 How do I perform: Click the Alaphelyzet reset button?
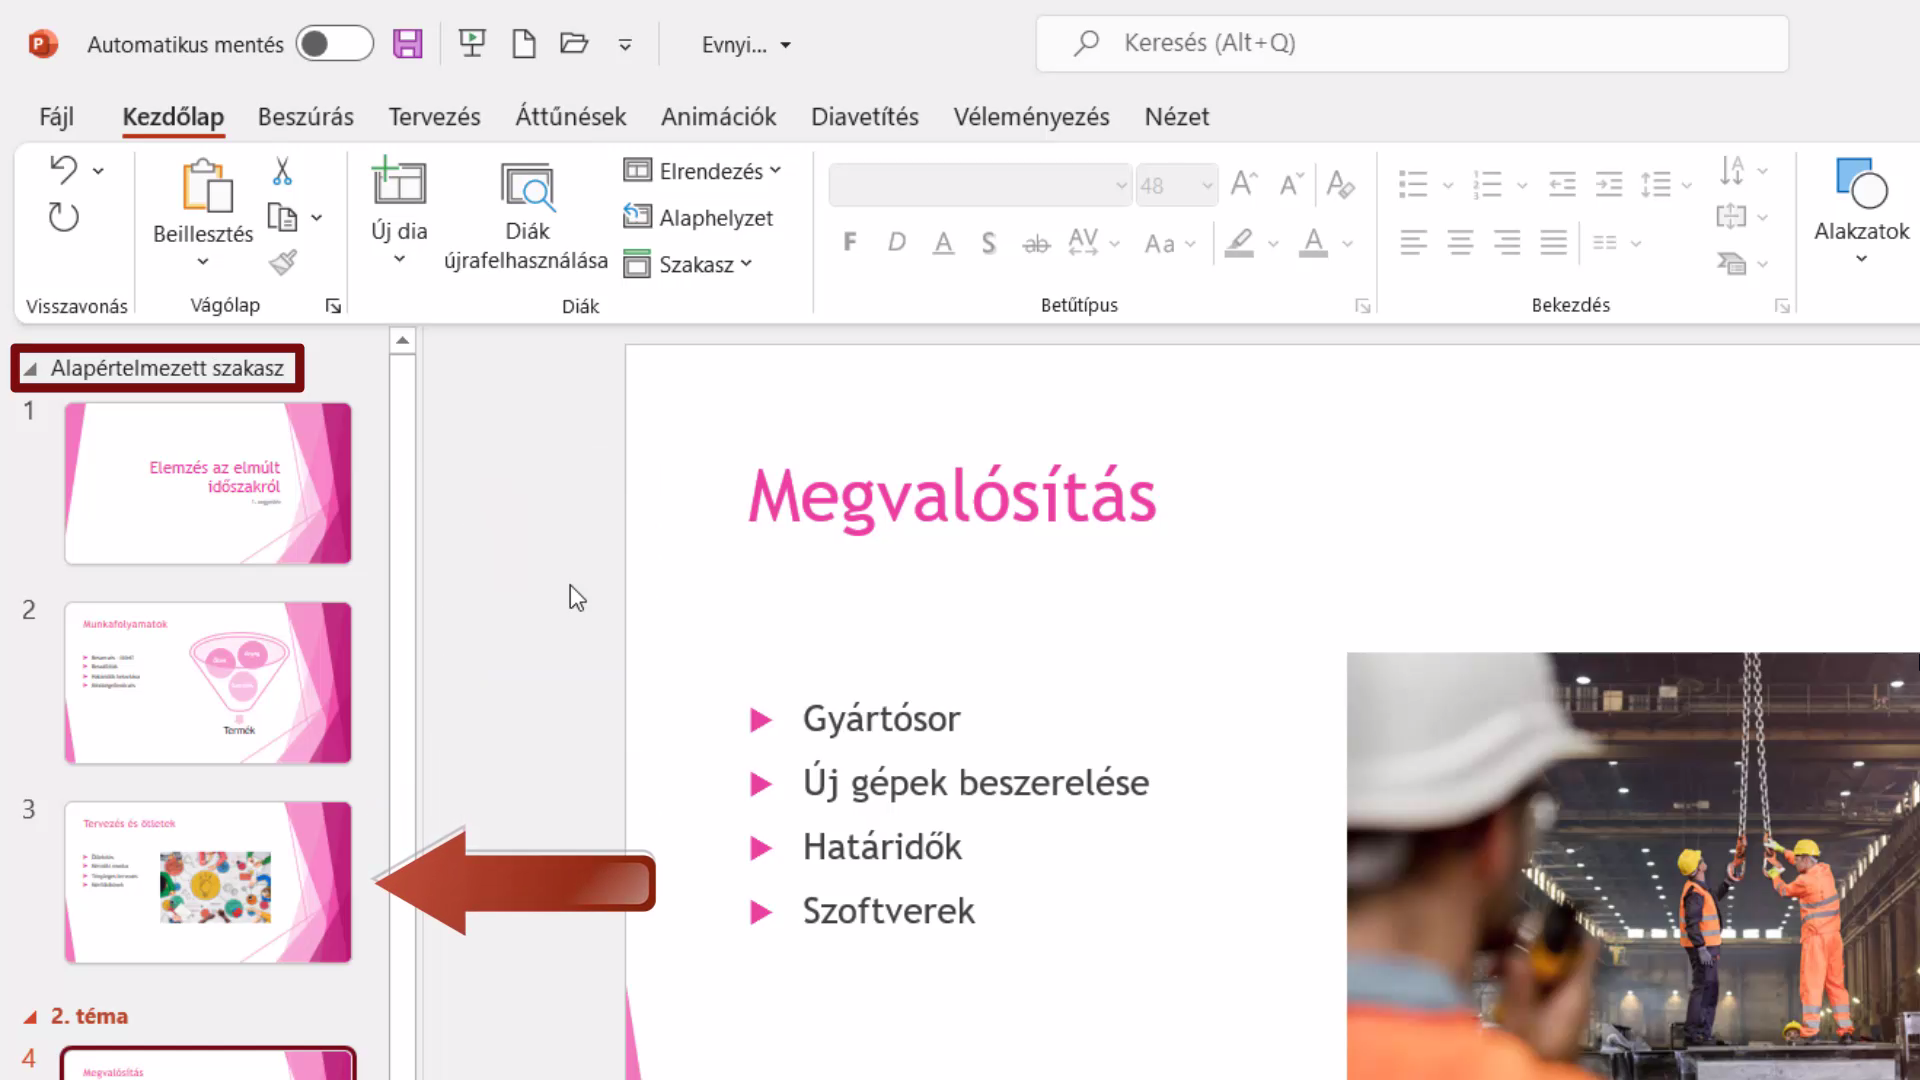point(698,217)
